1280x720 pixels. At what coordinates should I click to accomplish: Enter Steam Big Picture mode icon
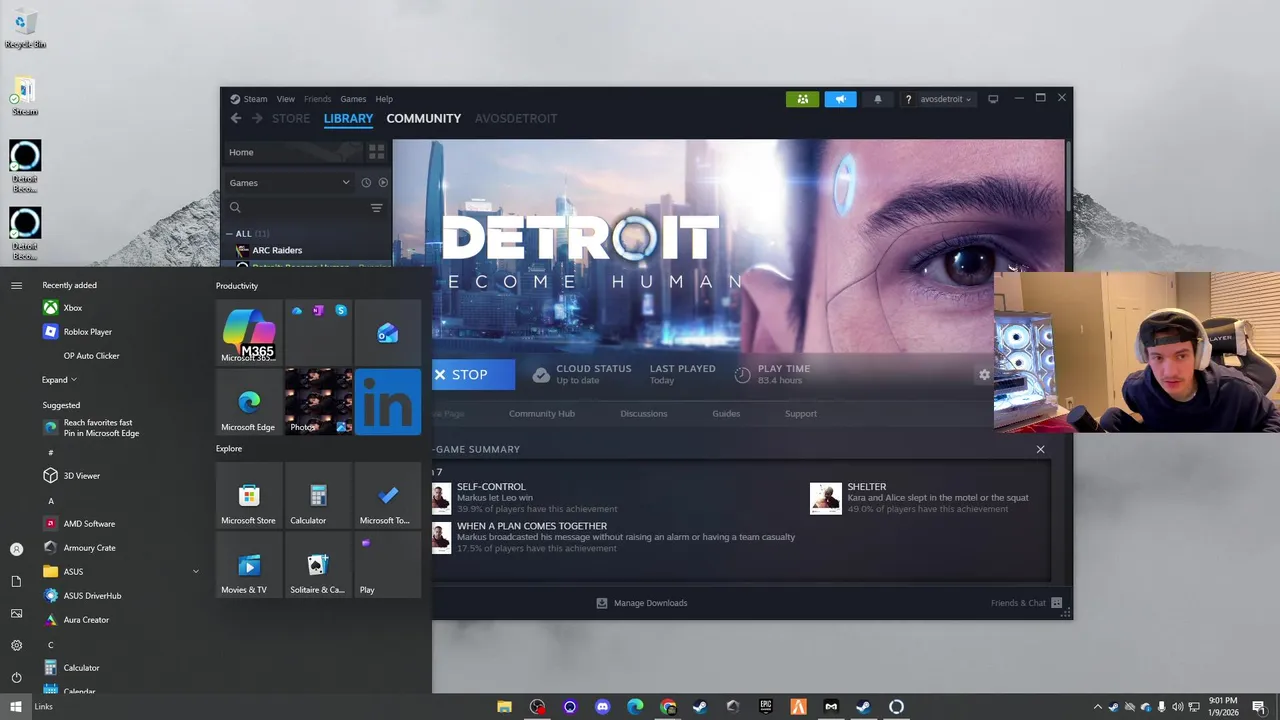click(x=993, y=99)
